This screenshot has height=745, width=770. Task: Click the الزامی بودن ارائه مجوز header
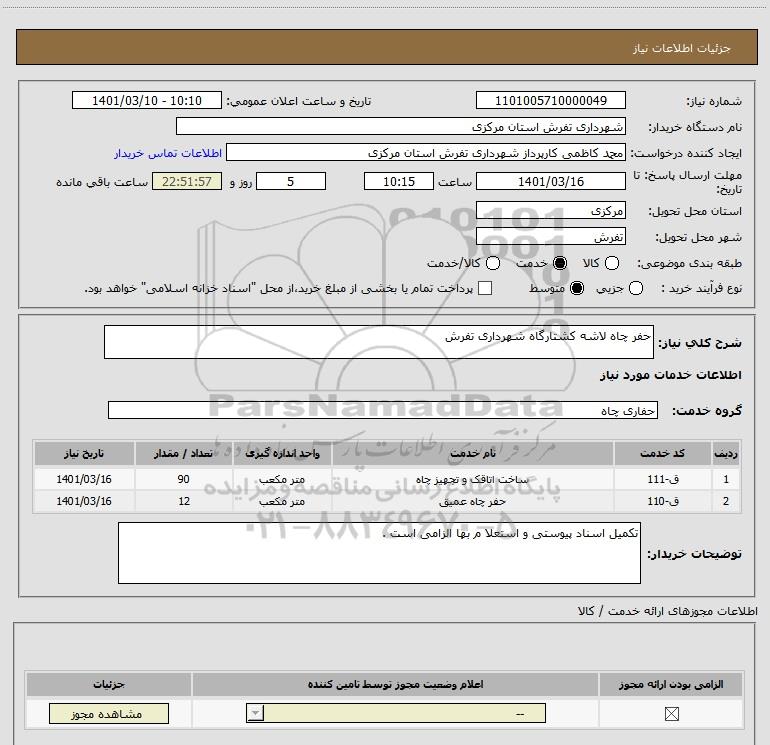671,684
